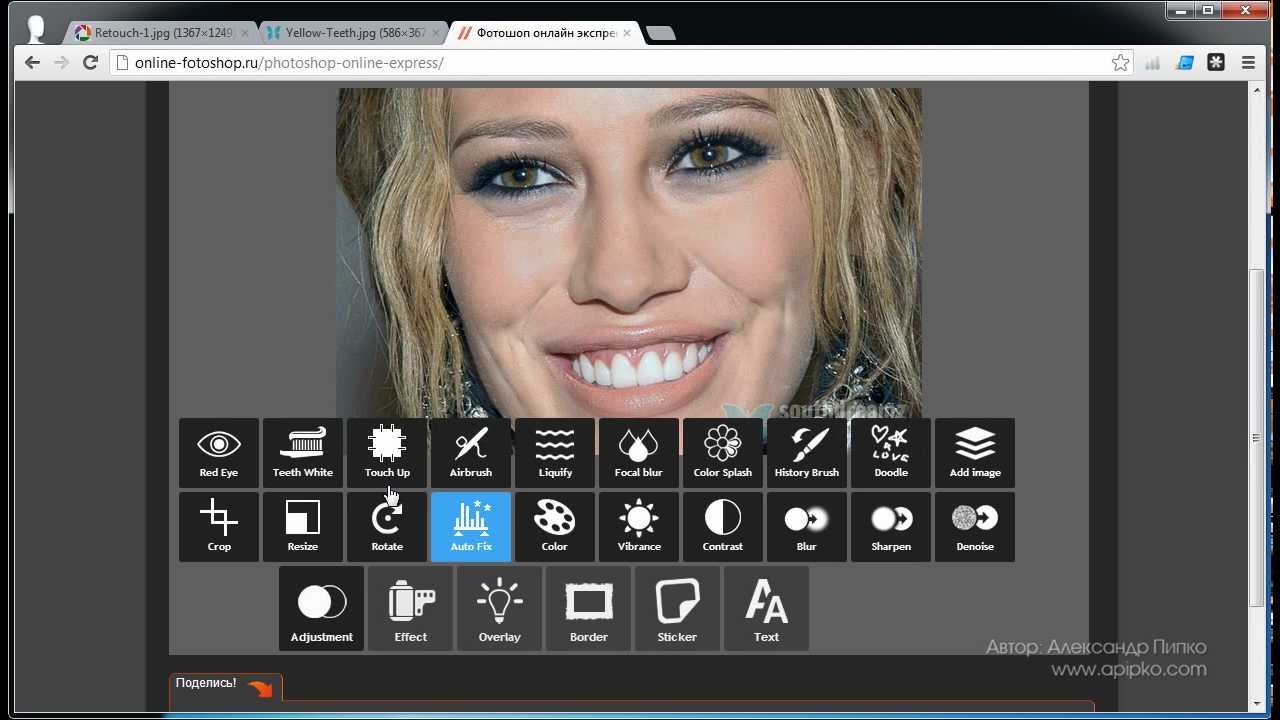
Task: Open the Liquify tool
Action: point(555,453)
